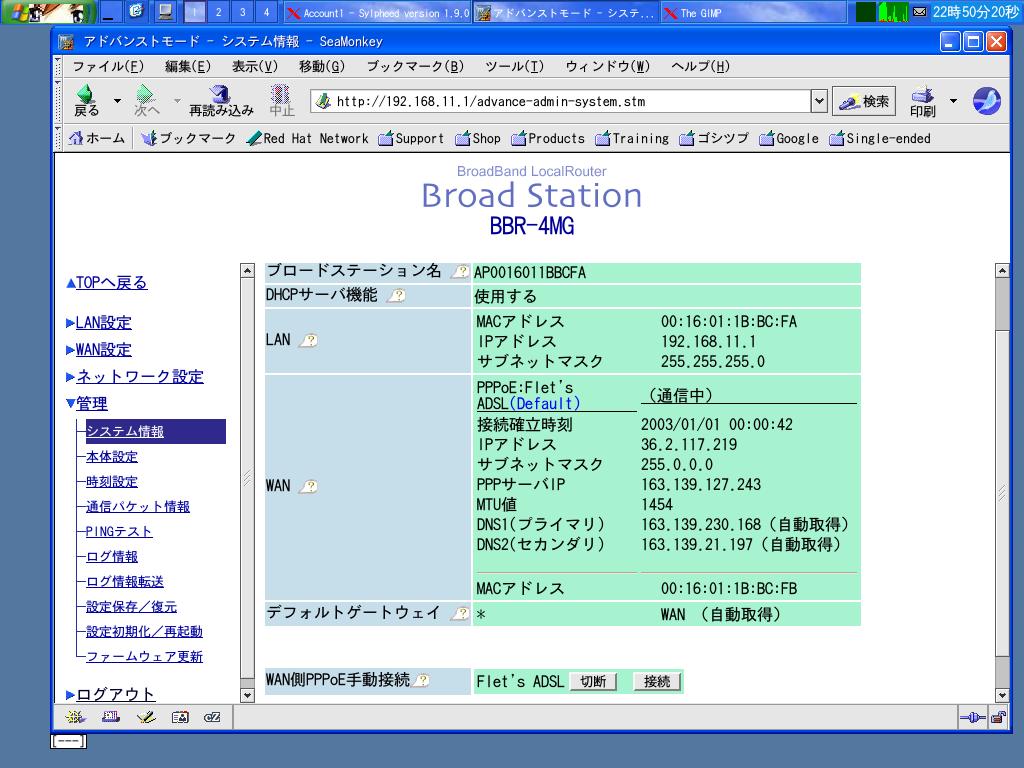Expand the LAN設定 section in sidebar

[x=103, y=323]
